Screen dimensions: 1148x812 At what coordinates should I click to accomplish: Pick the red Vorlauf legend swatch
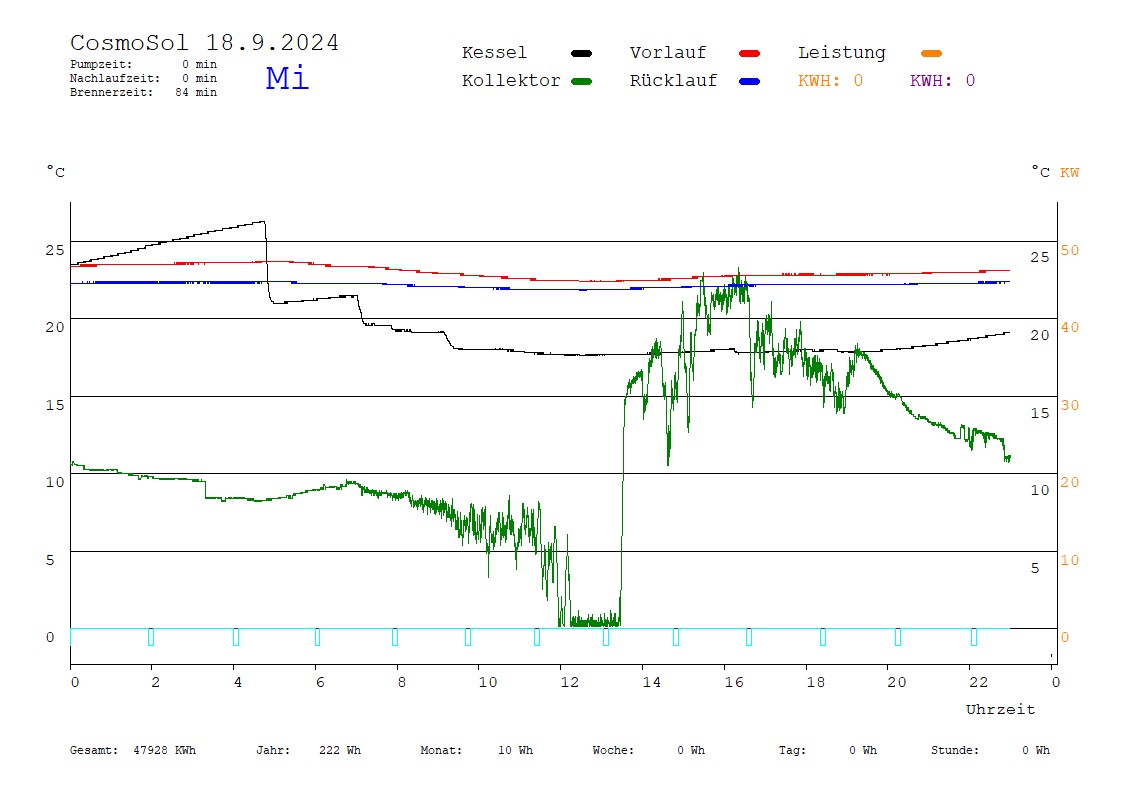pos(750,53)
